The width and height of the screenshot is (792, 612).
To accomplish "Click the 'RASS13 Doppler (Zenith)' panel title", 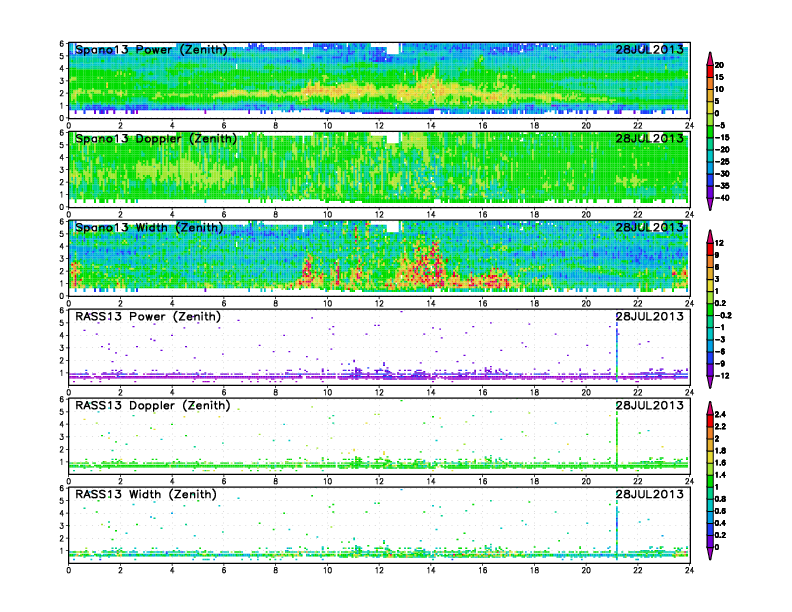I will [x=153, y=405].
